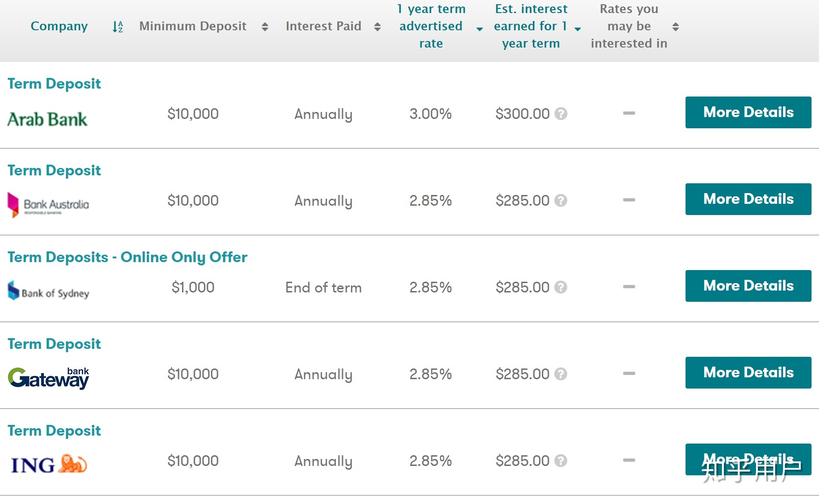
Task: Click the Bank Australia logo
Action: [48, 205]
